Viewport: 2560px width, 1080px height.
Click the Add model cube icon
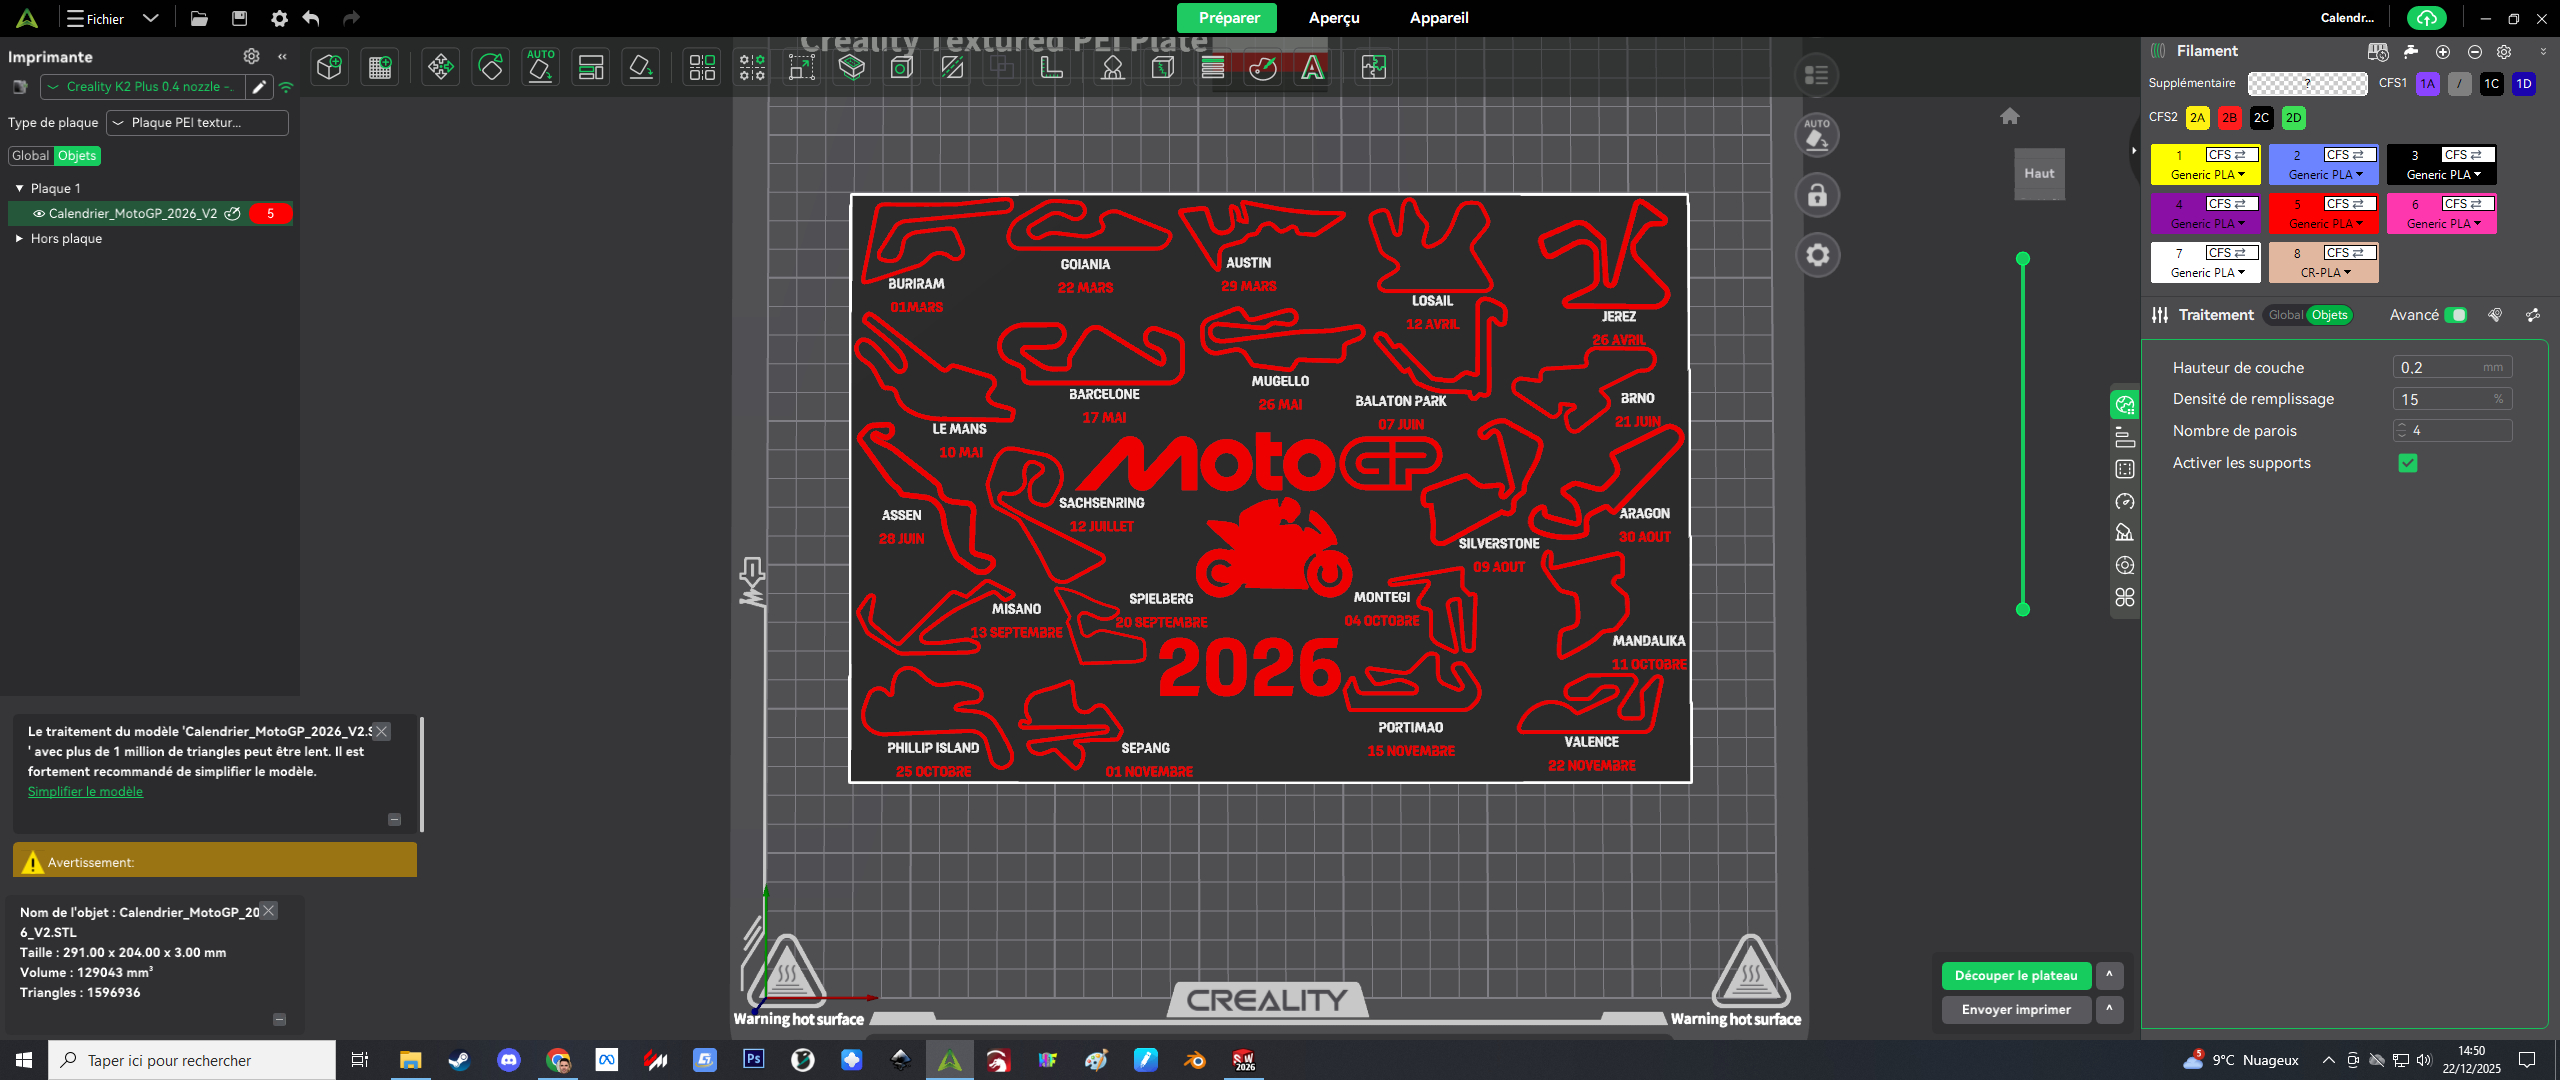tap(329, 67)
